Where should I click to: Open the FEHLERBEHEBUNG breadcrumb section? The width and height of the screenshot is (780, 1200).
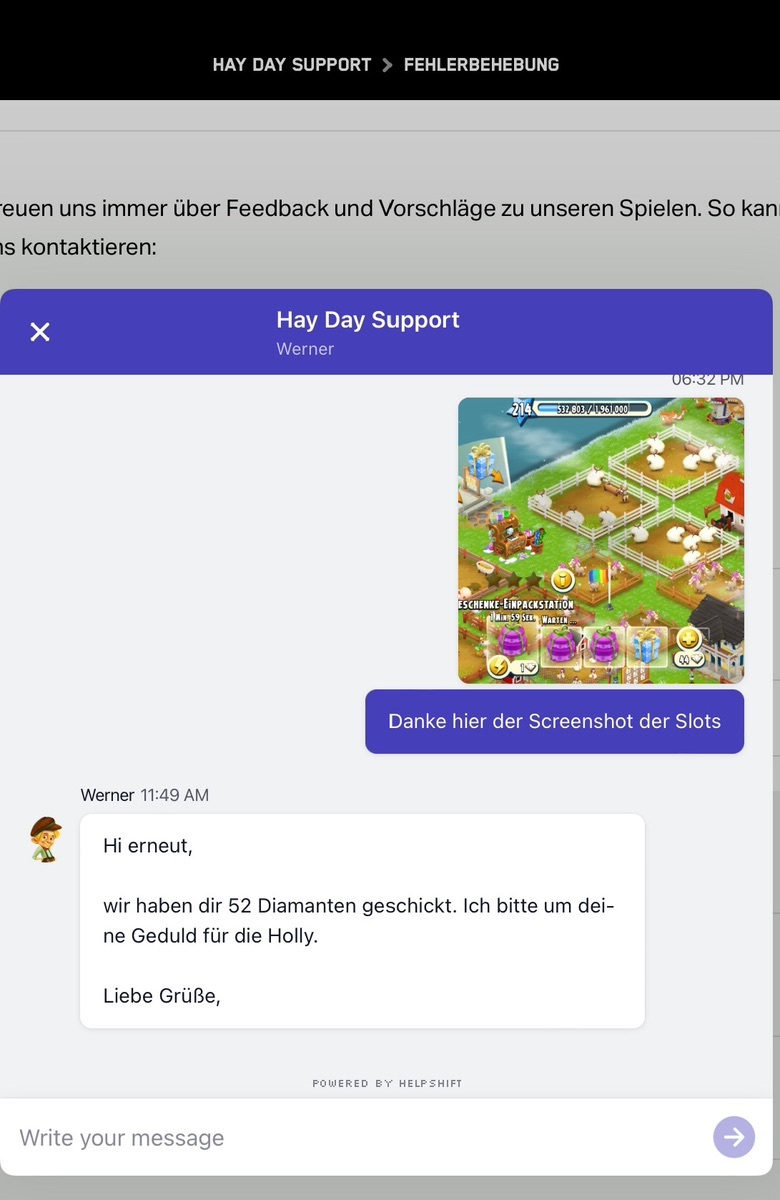click(481, 65)
